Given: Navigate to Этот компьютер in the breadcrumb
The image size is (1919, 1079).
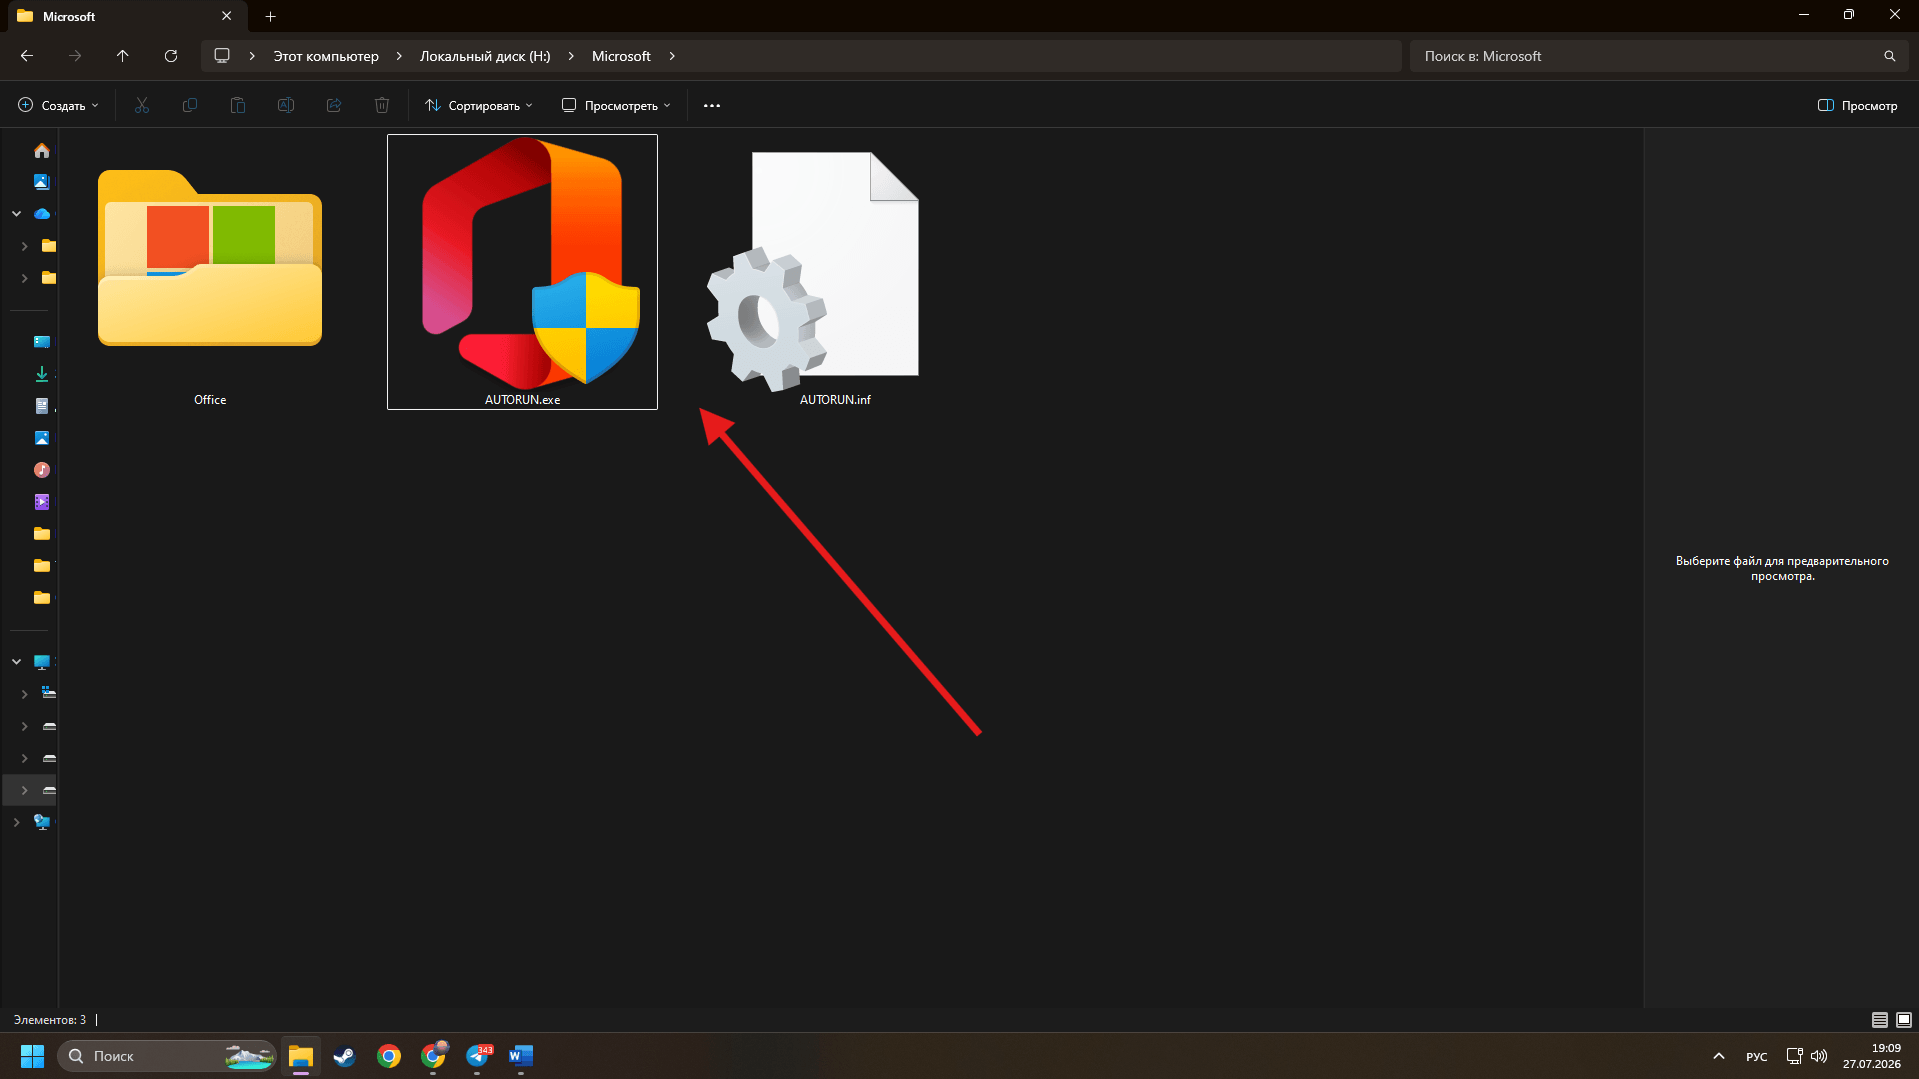Looking at the screenshot, I should (x=326, y=56).
